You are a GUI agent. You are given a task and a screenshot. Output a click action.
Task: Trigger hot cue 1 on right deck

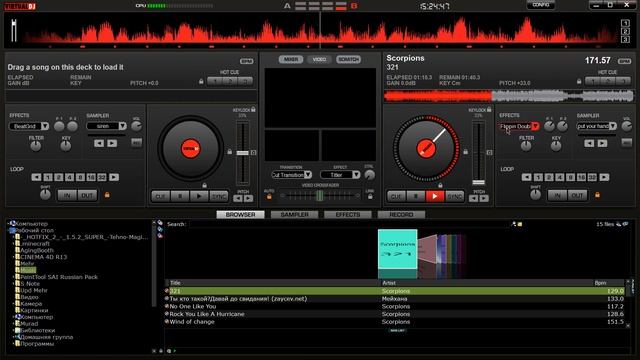pos(593,81)
